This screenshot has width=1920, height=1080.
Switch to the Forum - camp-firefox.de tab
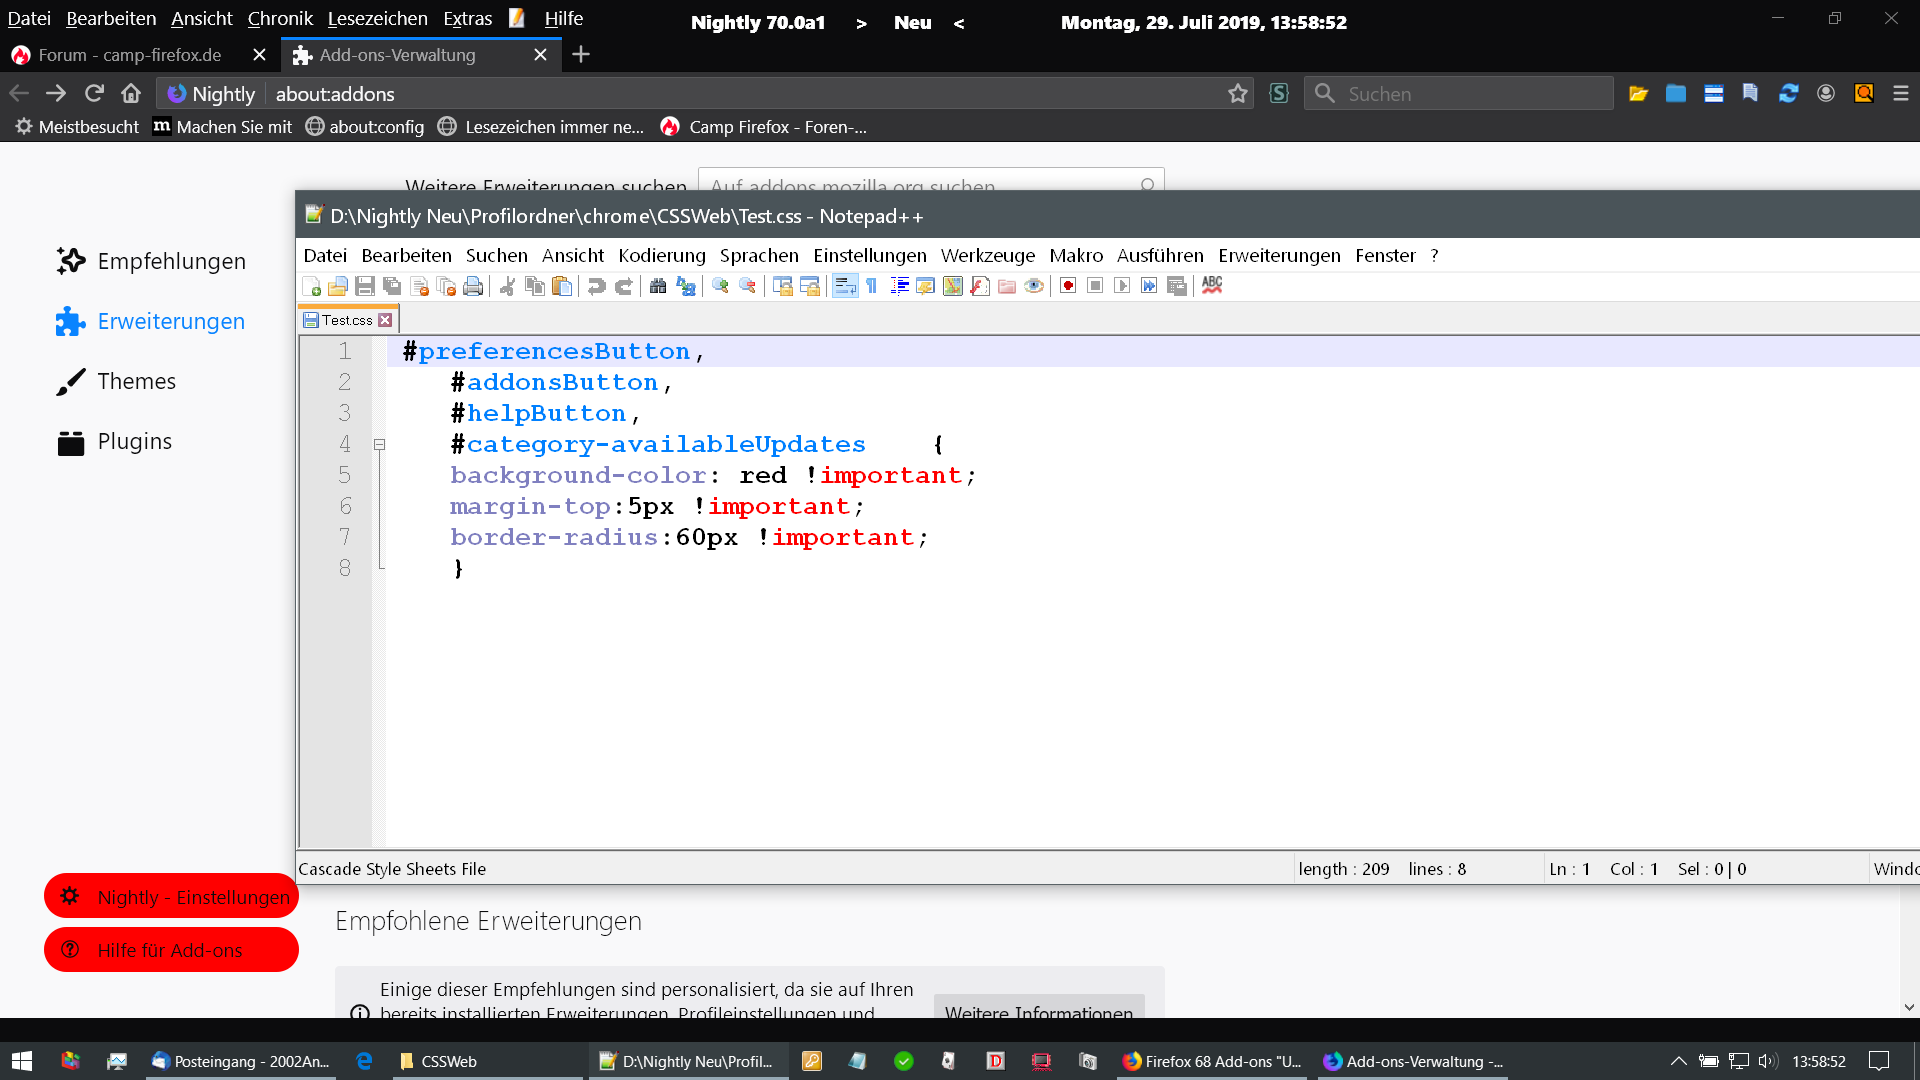coord(130,55)
